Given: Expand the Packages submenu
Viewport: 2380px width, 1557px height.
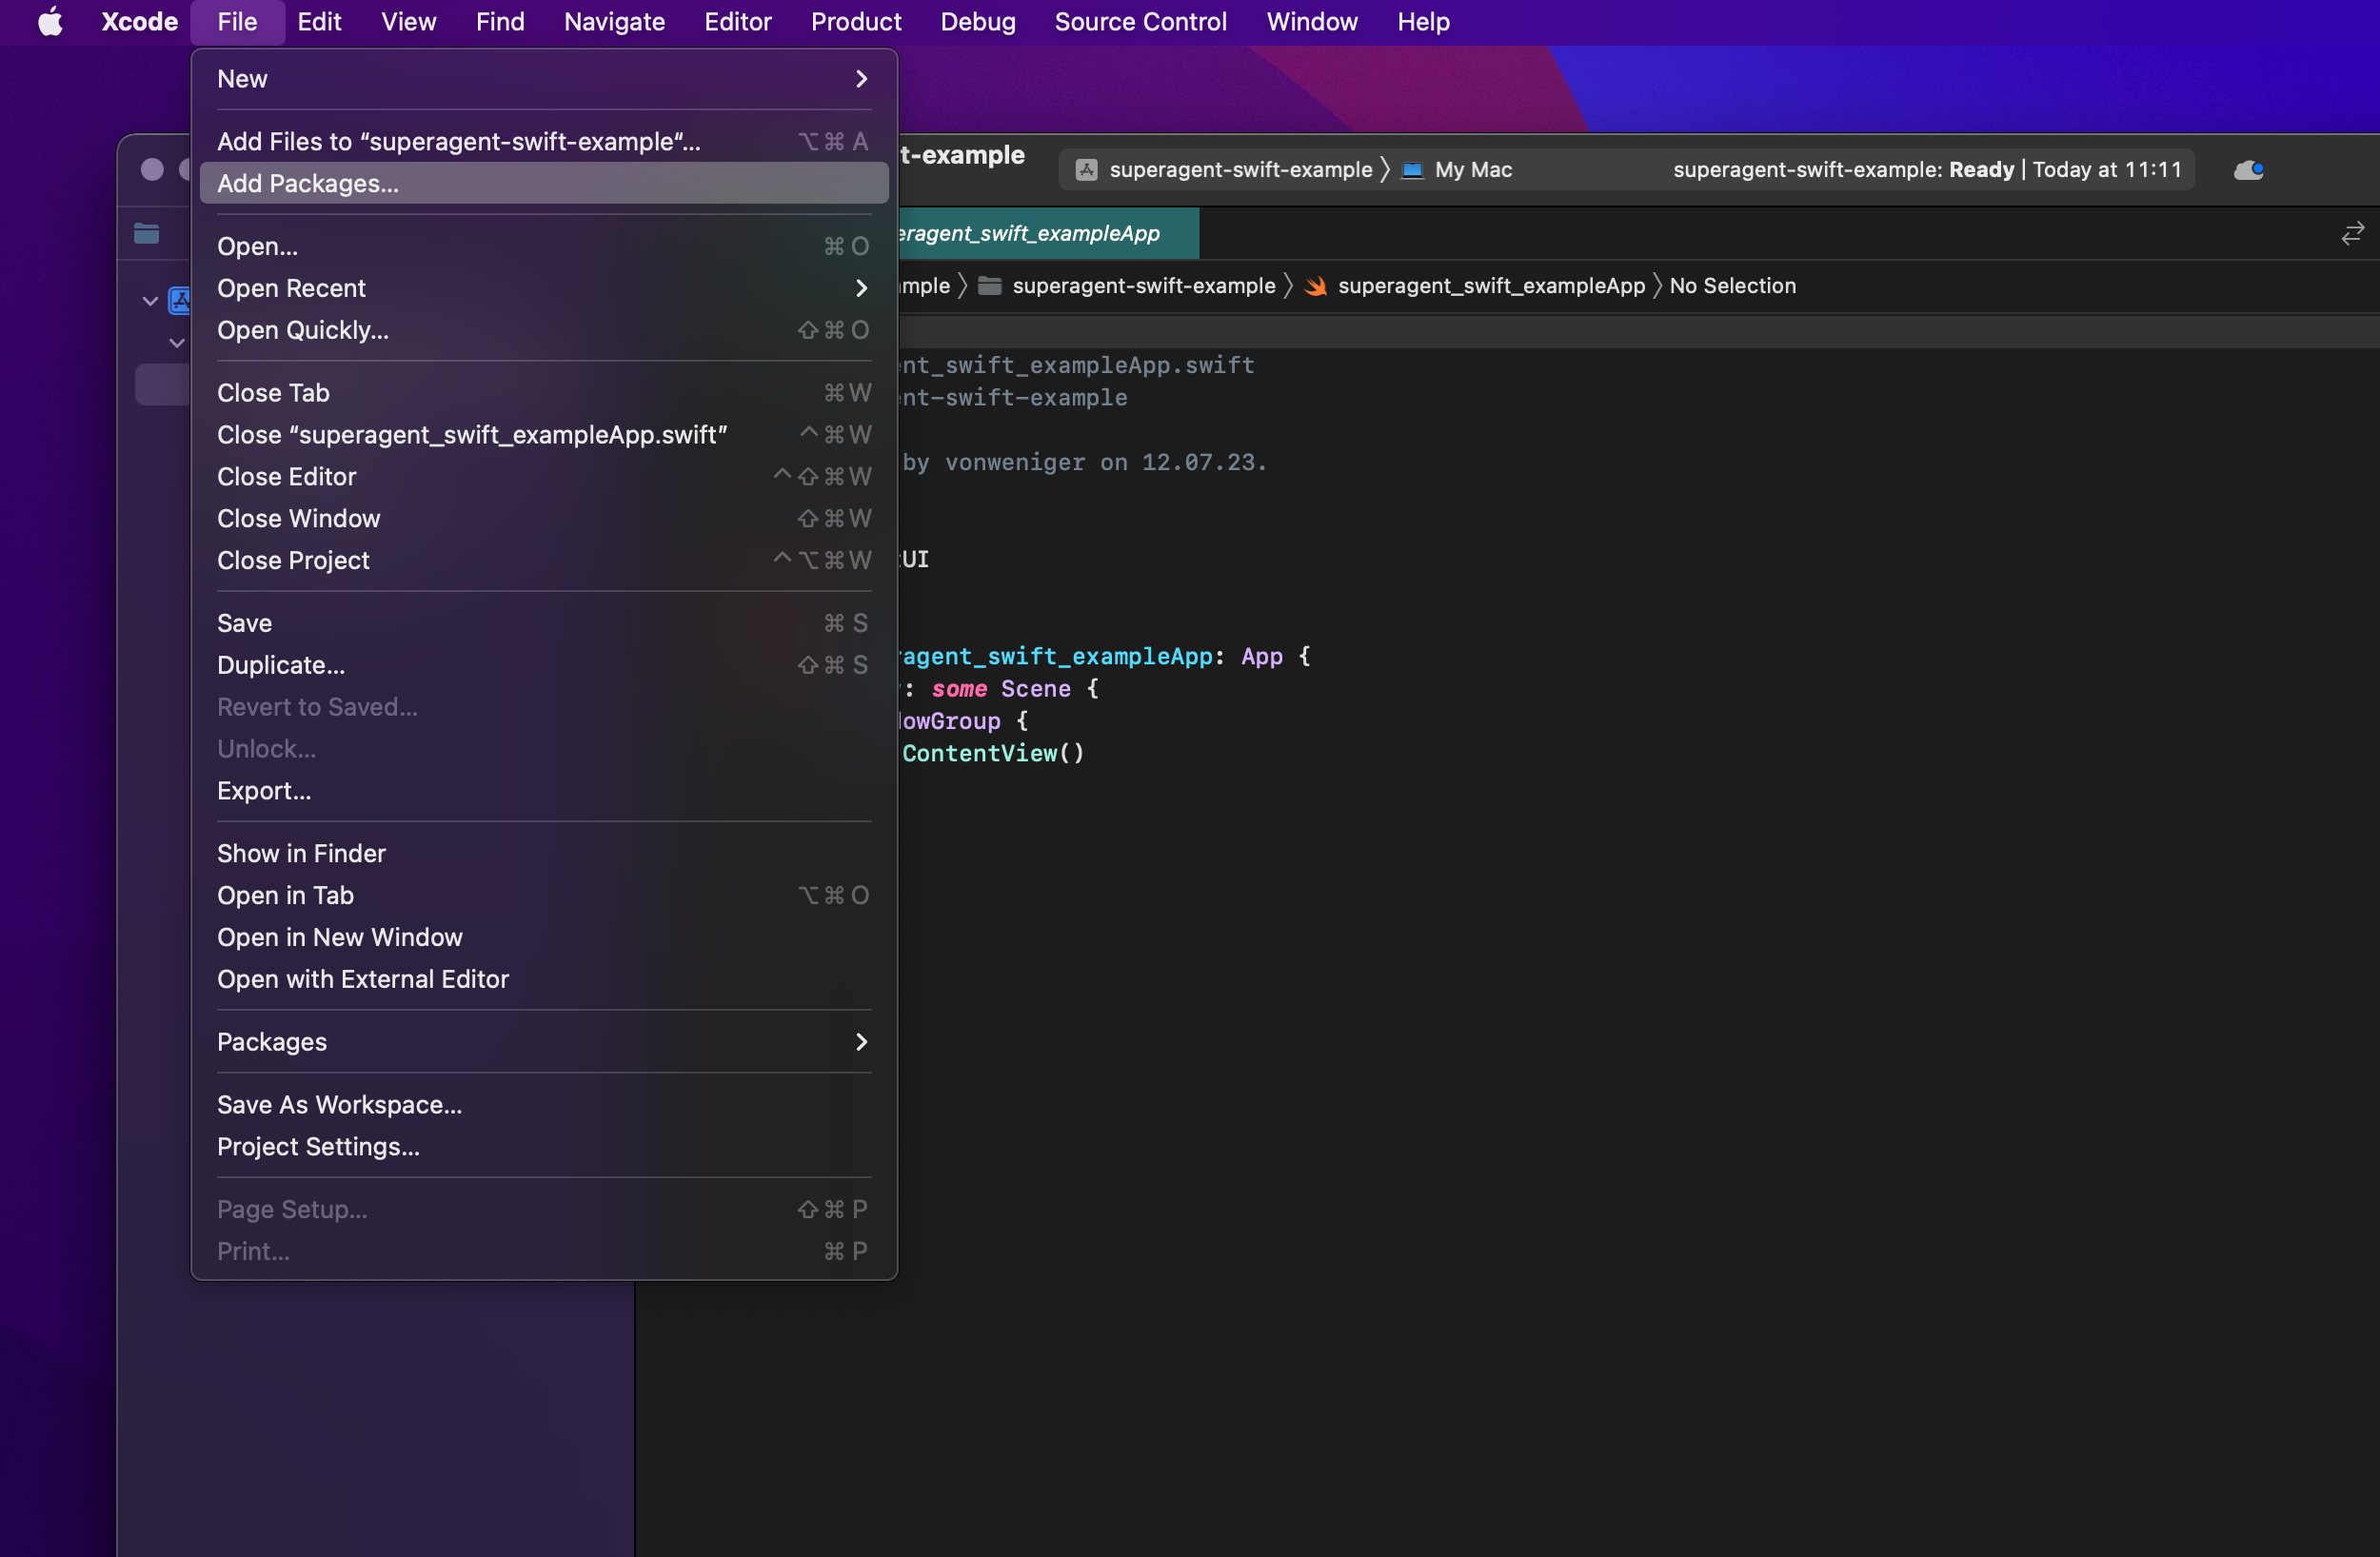Looking at the screenshot, I should (x=544, y=1043).
